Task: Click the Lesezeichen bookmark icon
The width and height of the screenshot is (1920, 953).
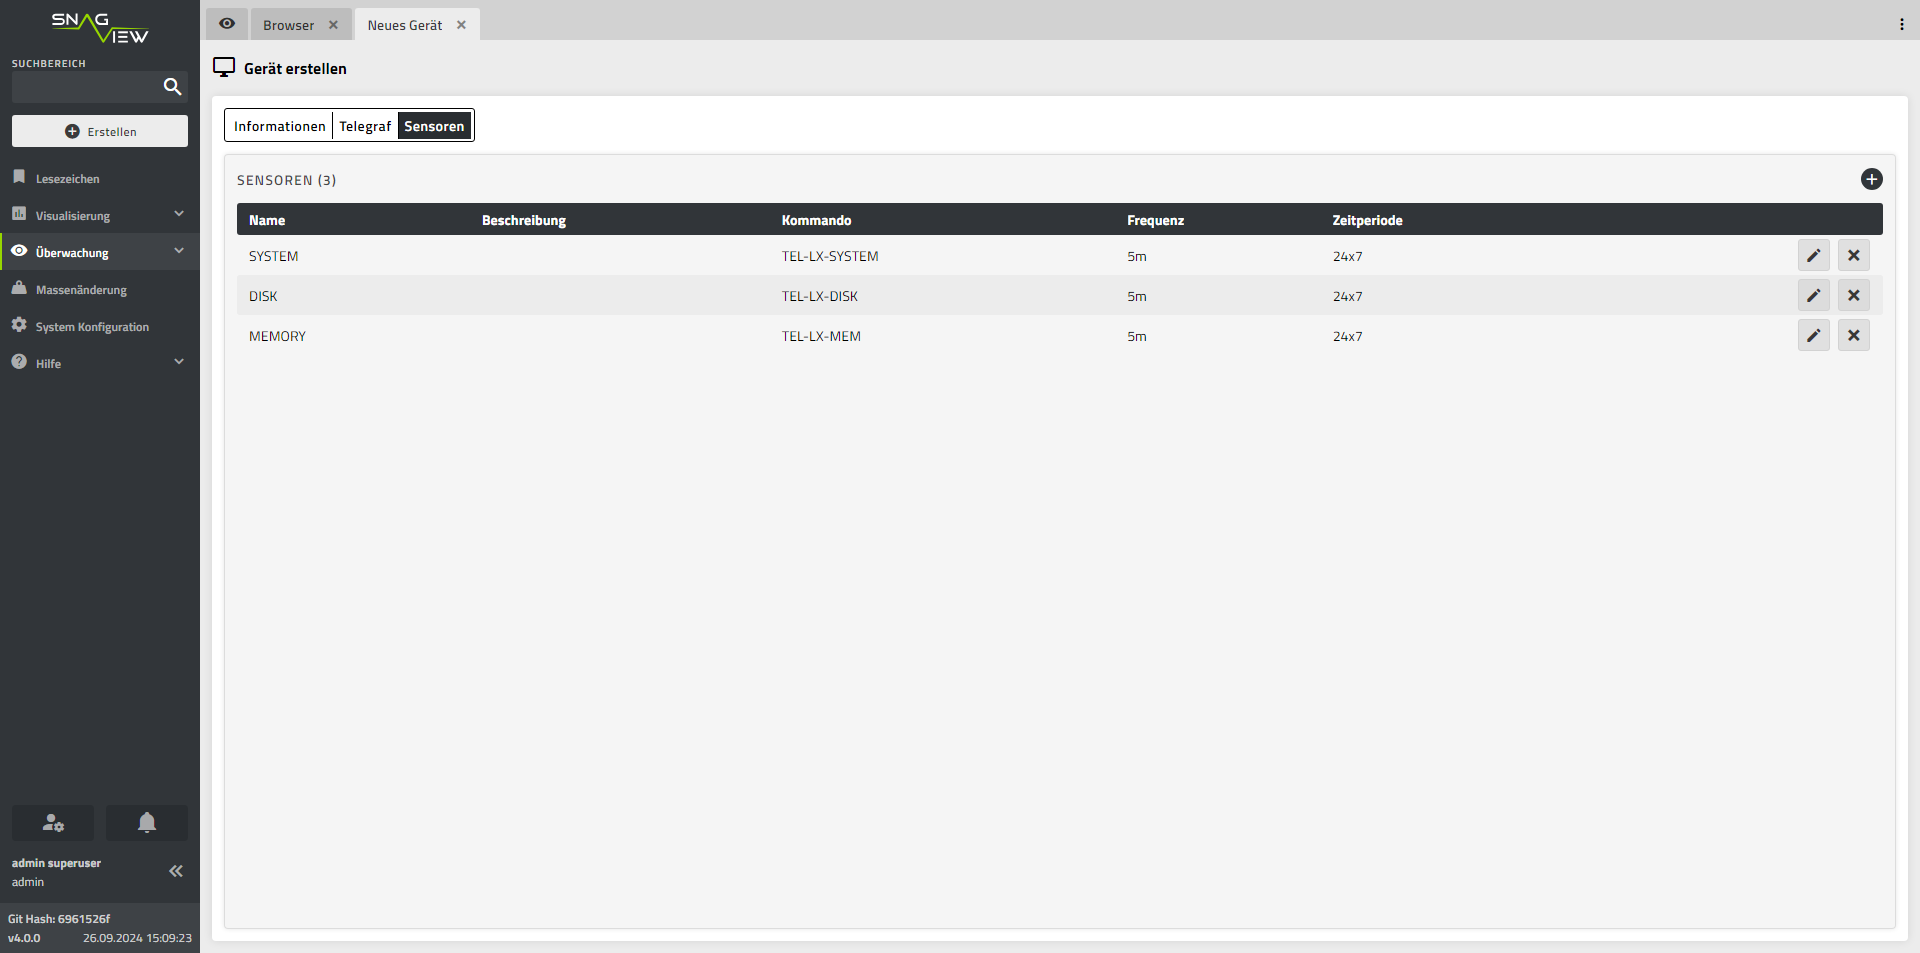Action: (x=19, y=177)
